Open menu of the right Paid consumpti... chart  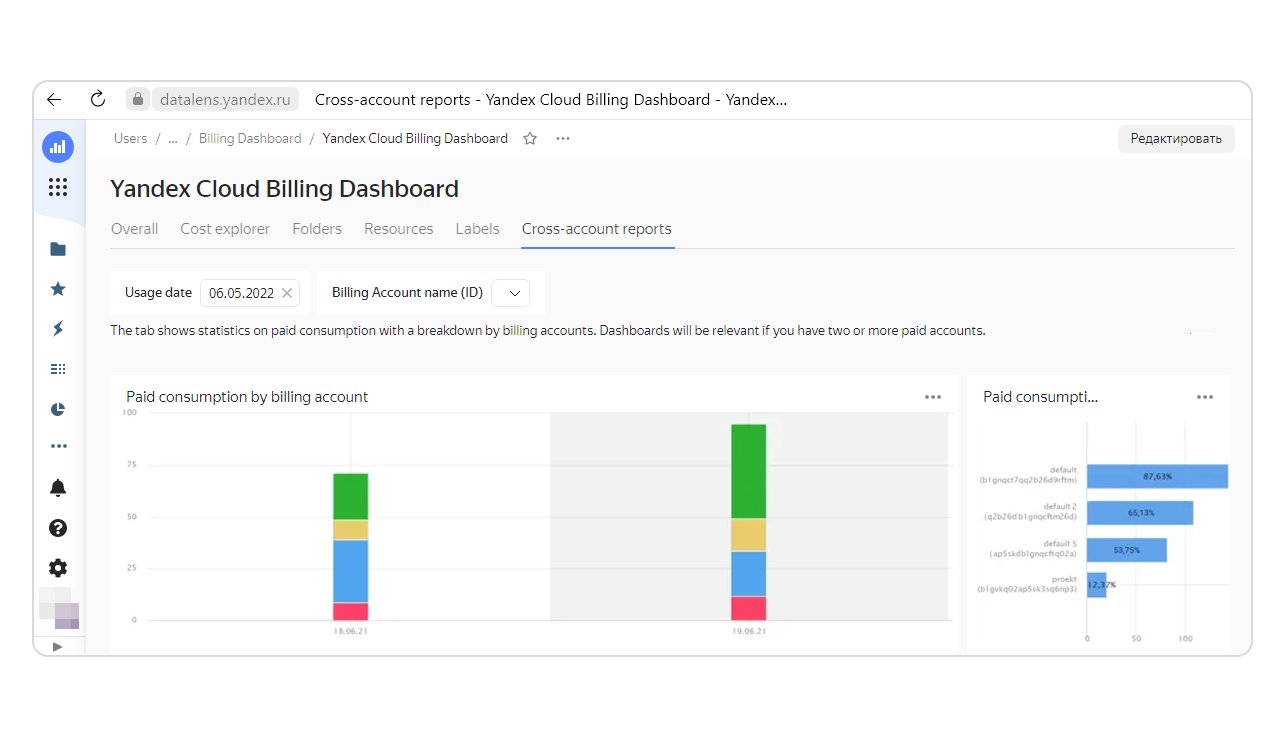1205,397
